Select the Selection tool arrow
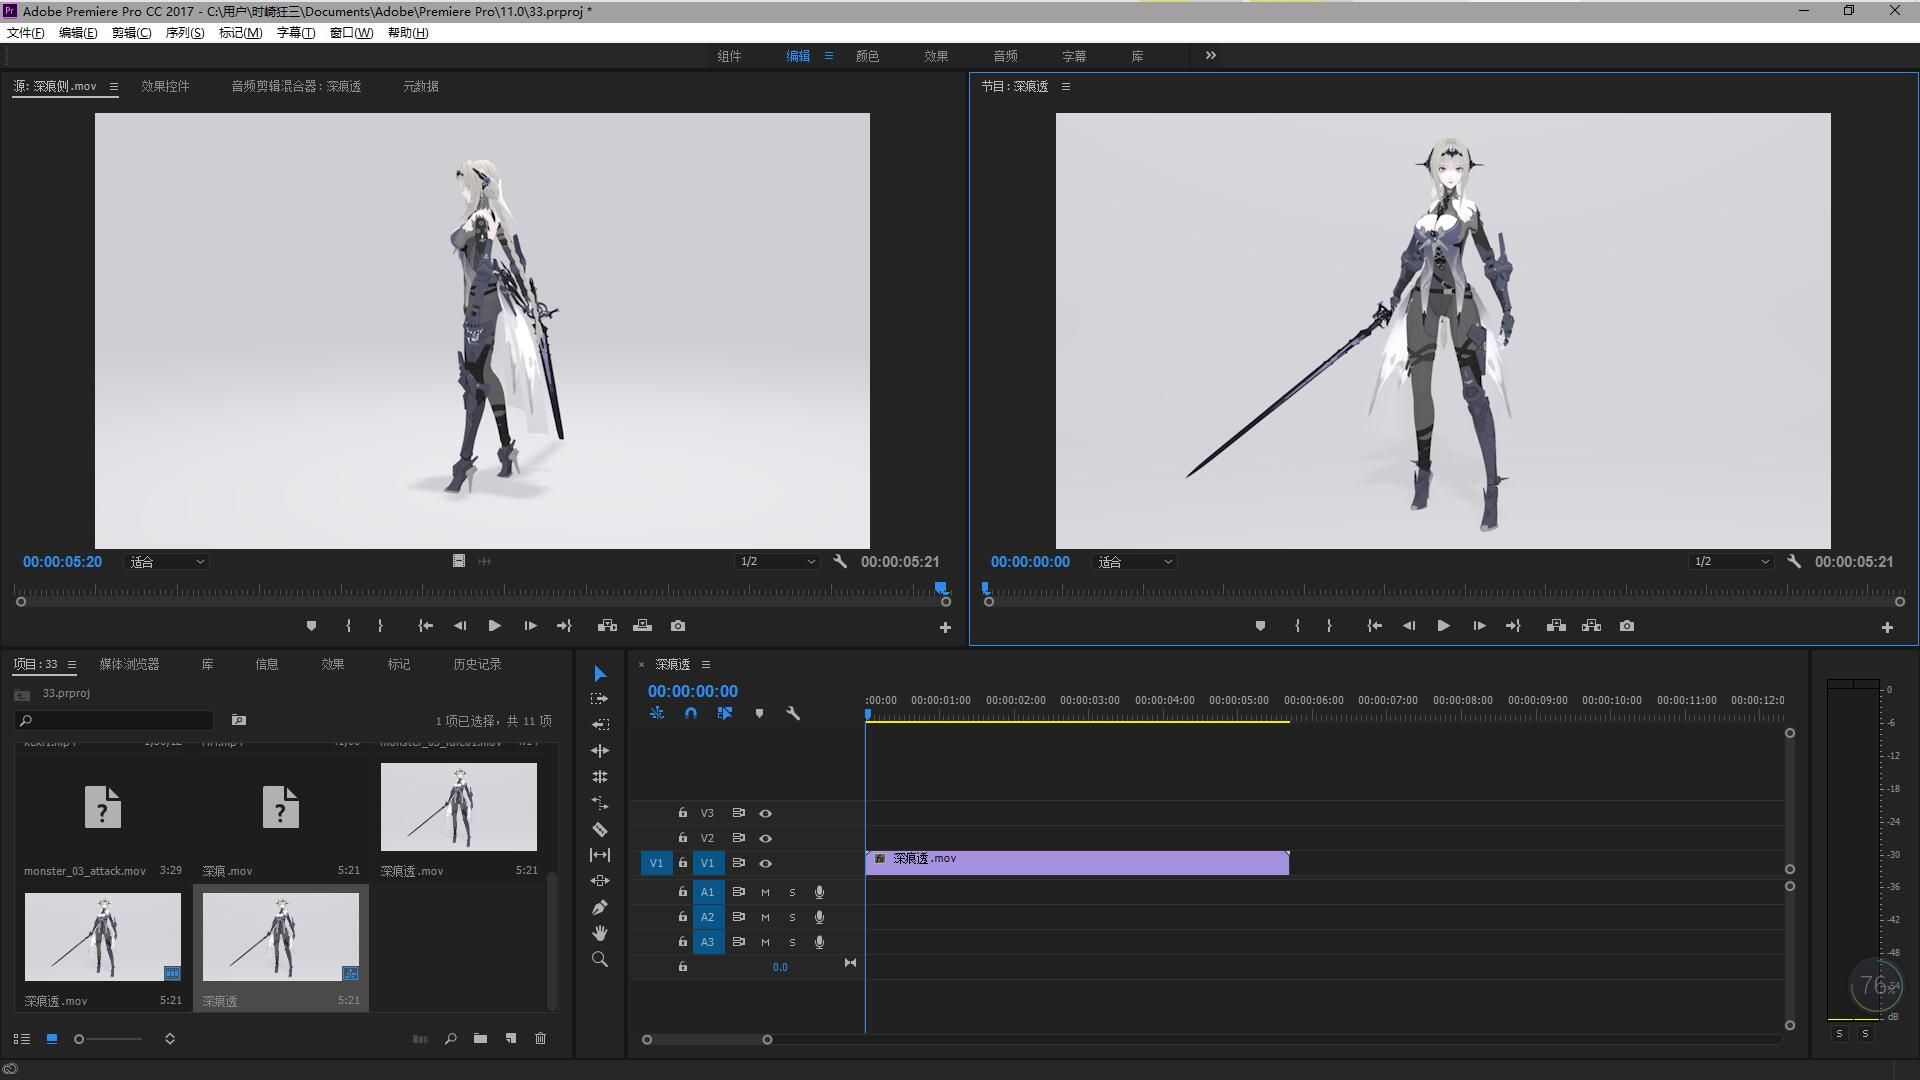 600,674
